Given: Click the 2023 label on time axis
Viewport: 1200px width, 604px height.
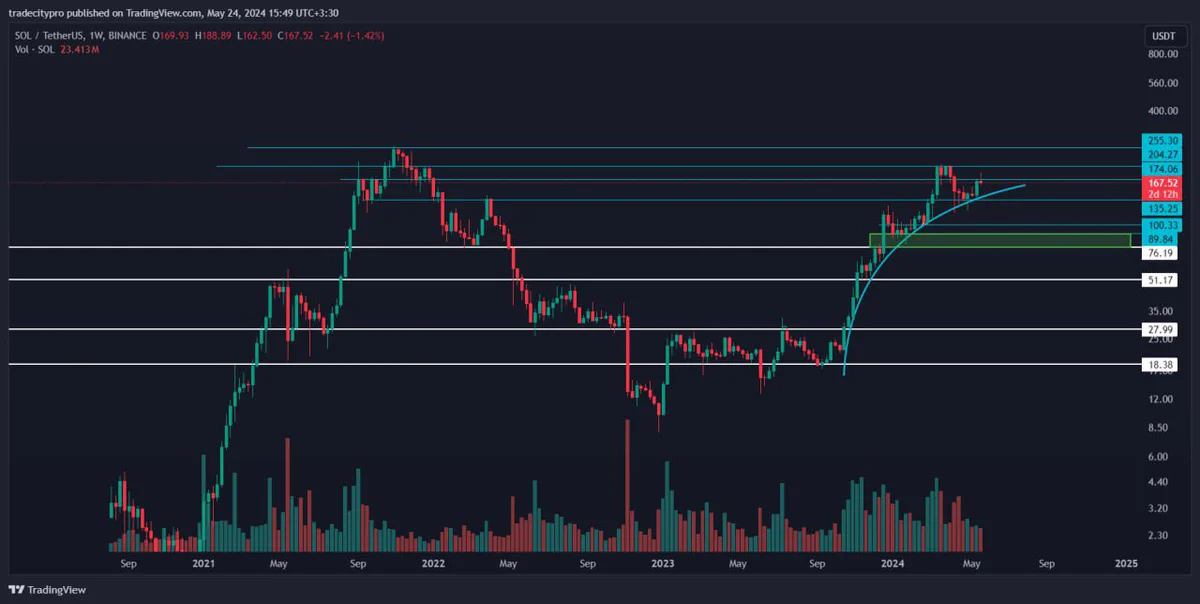Looking at the screenshot, I should point(662,564).
